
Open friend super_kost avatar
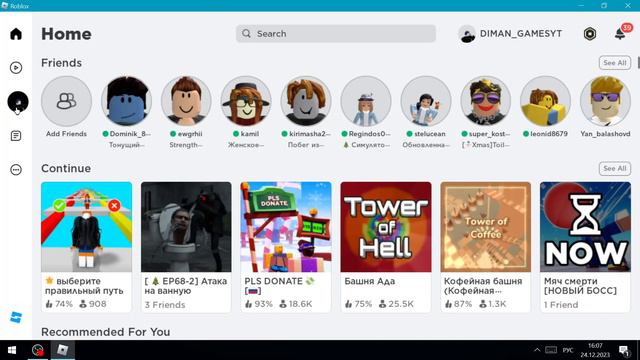coord(485,101)
